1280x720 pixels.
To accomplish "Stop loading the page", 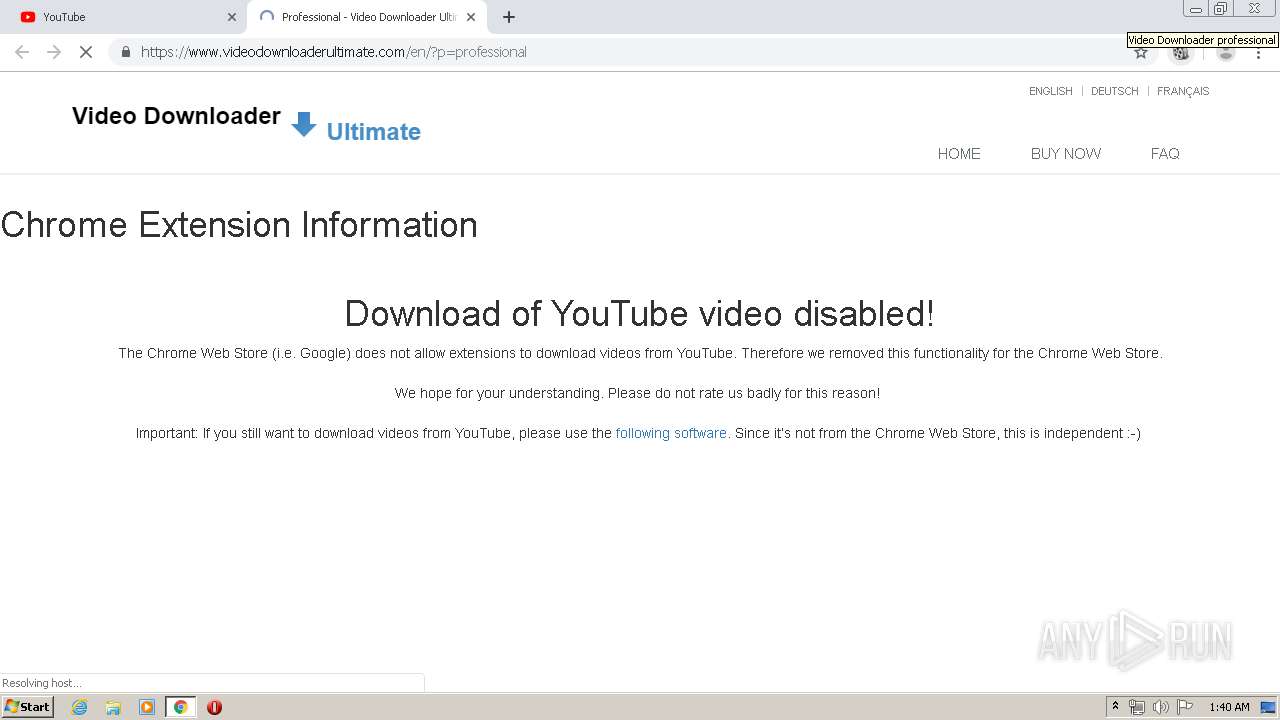I will click(86, 52).
